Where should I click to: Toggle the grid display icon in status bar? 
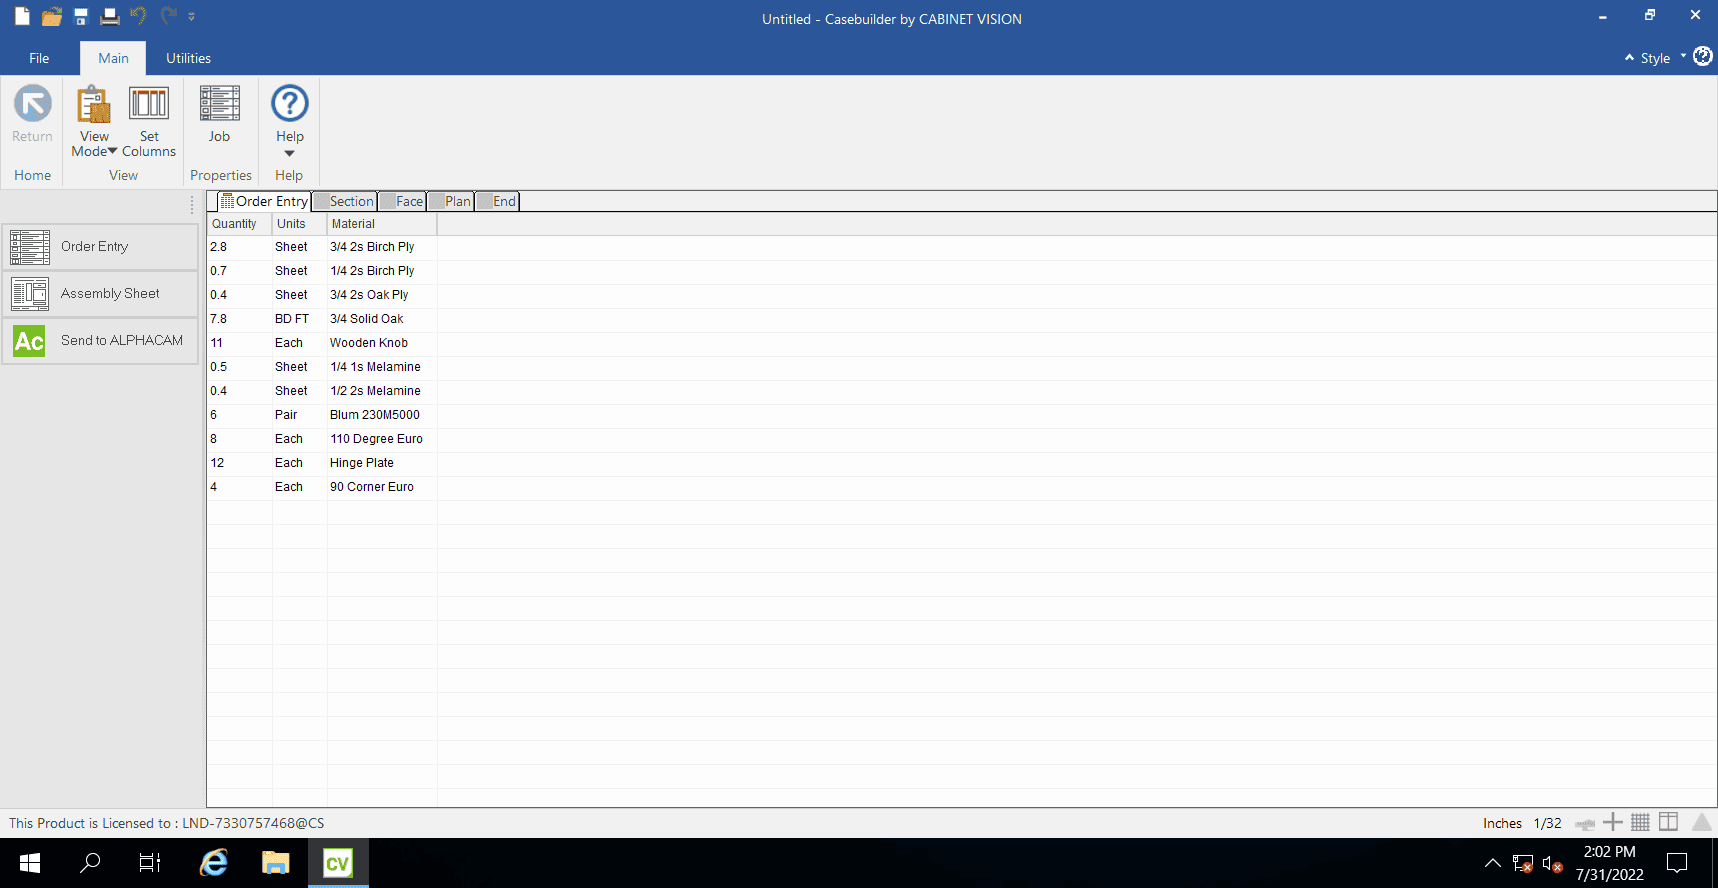point(1640,822)
